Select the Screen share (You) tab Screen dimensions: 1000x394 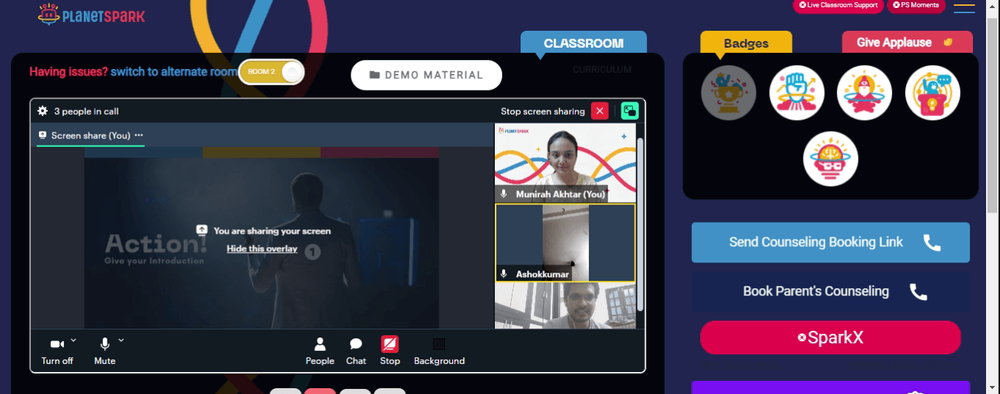(91, 135)
